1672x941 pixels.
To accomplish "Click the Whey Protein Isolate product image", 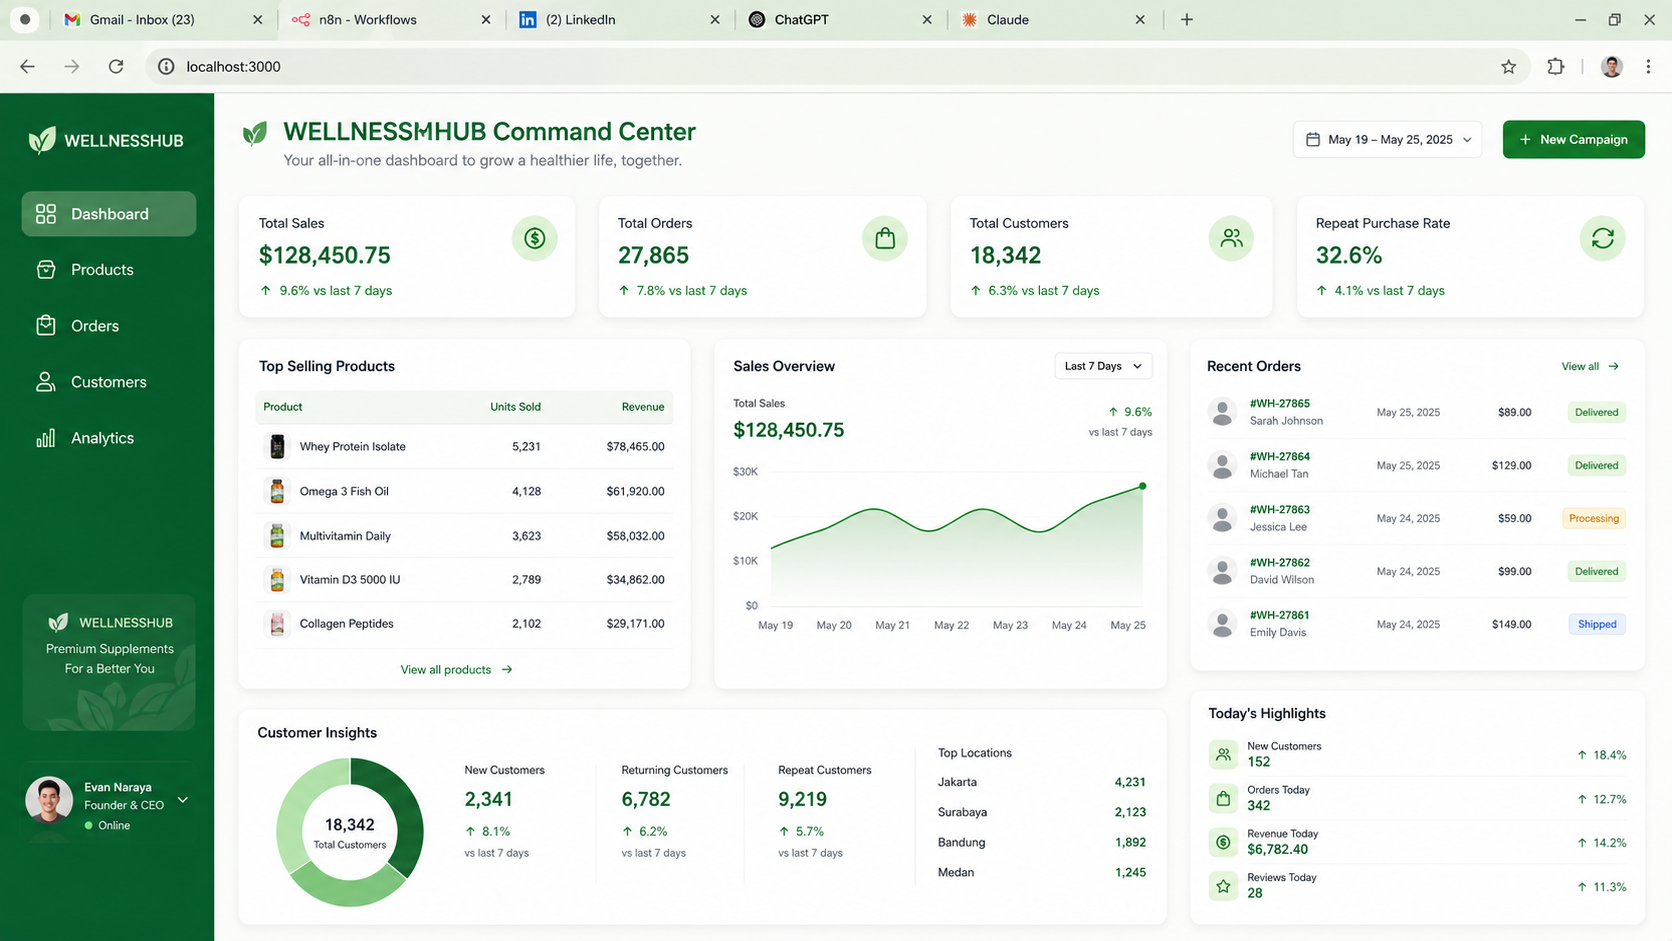I will point(277,447).
